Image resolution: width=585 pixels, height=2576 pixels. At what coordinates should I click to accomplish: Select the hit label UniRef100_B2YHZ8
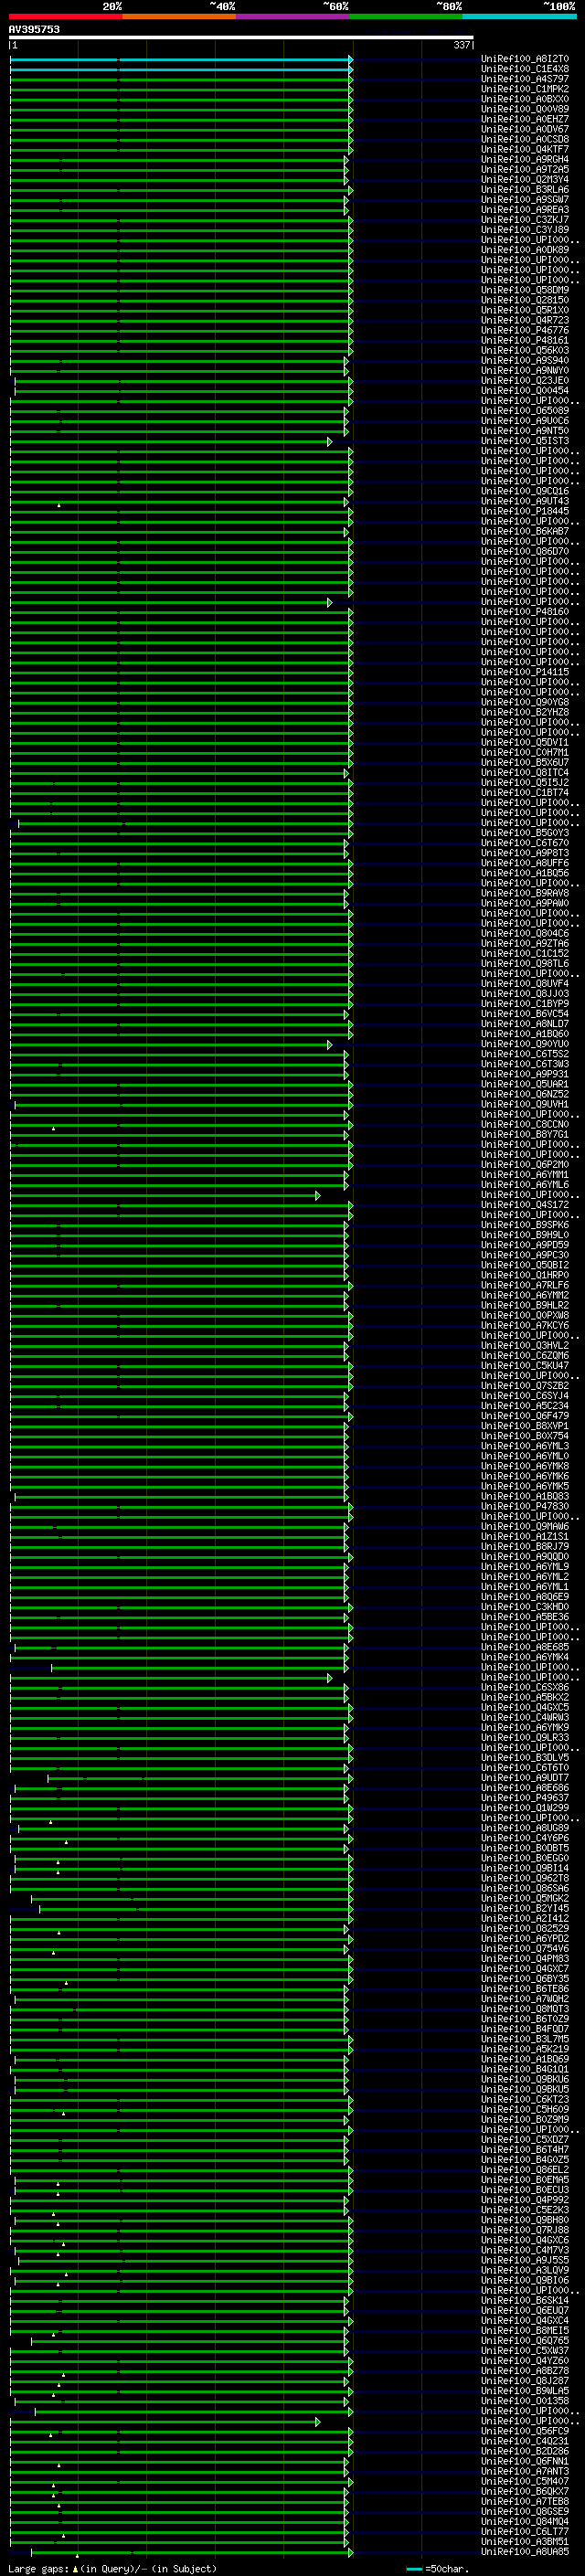525,712
